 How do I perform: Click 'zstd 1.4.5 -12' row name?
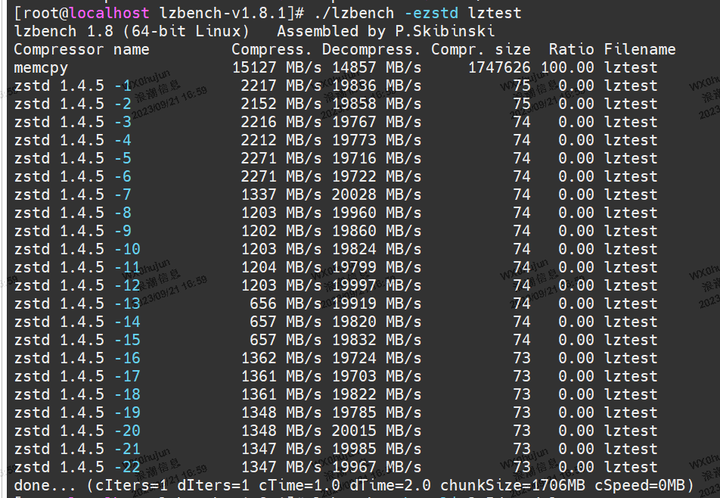pyautogui.click(x=77, y=286)
